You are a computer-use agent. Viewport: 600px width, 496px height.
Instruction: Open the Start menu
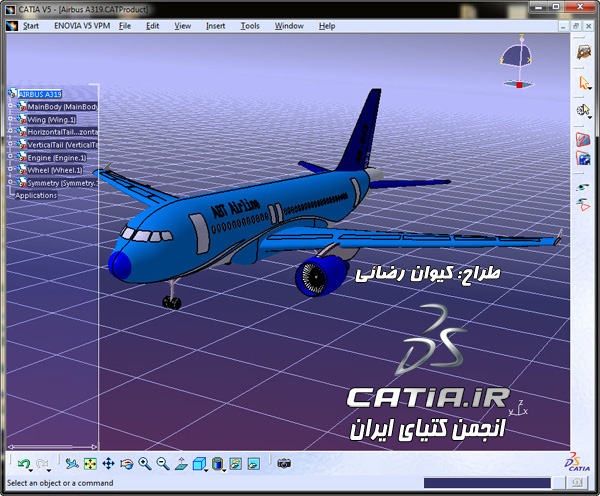(x=31, y=26)
